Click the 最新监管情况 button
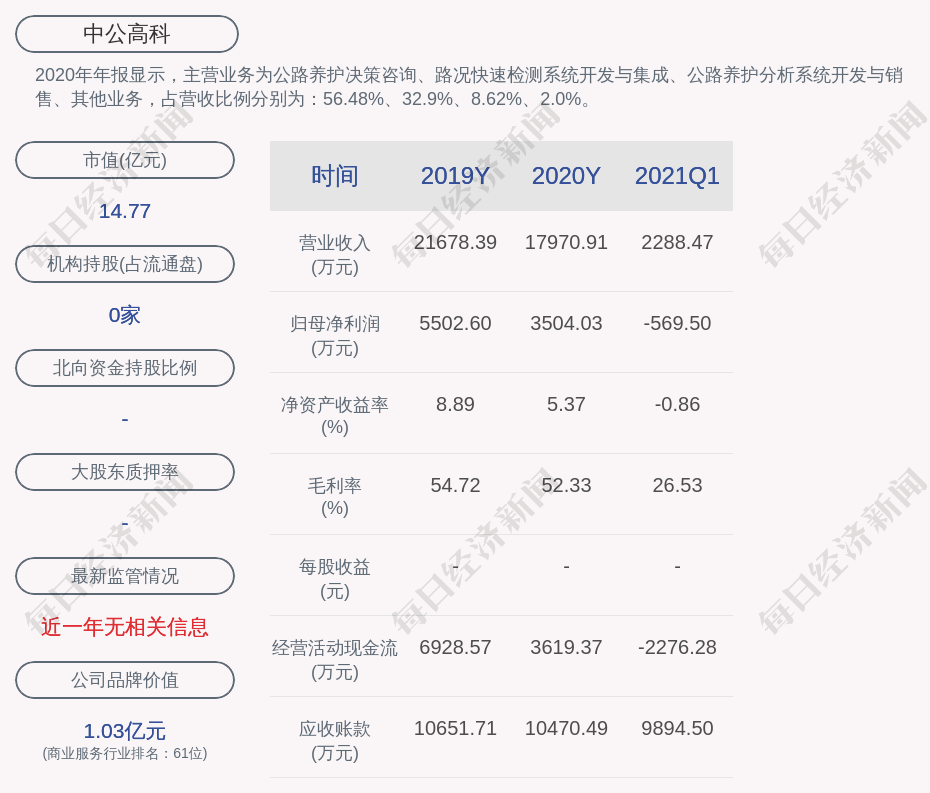 pyautogui.click(x=125, y=576)
